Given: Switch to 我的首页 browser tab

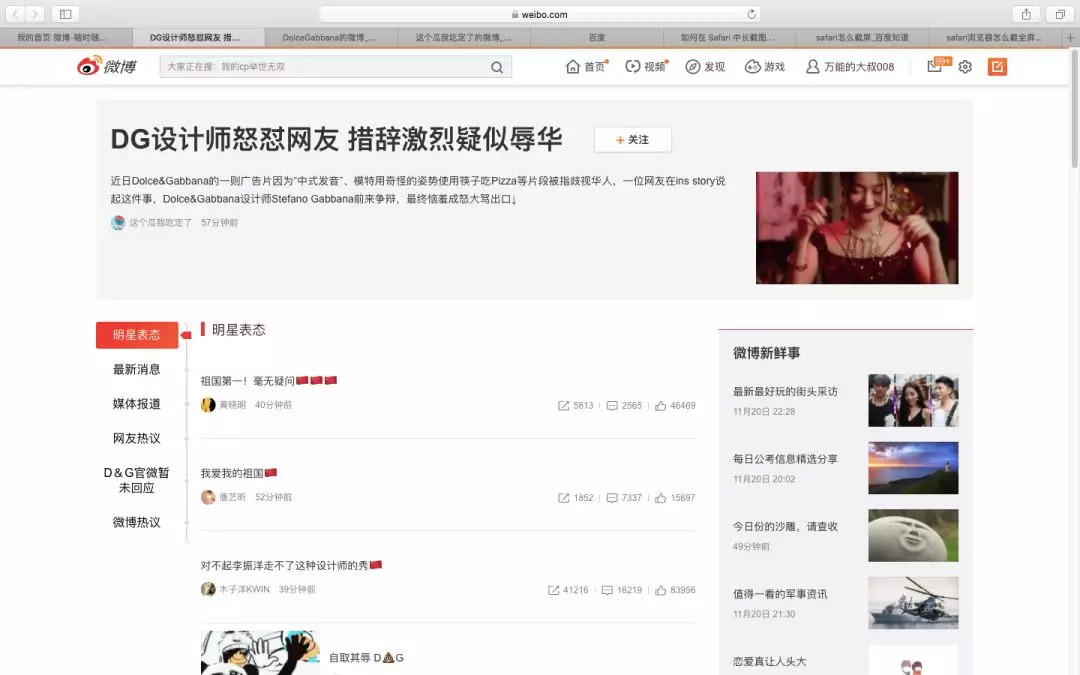Looking at the screenshot, I should 66,38.
